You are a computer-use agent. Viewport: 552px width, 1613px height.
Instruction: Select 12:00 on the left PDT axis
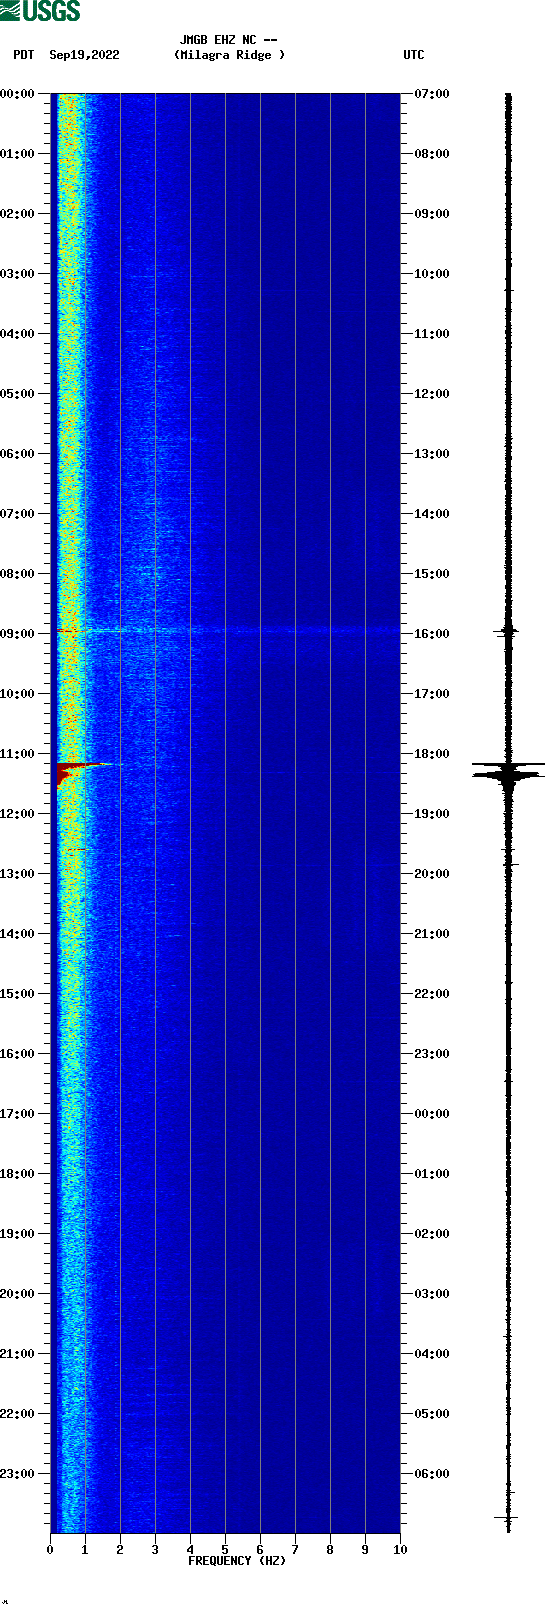tap(17, 814)
